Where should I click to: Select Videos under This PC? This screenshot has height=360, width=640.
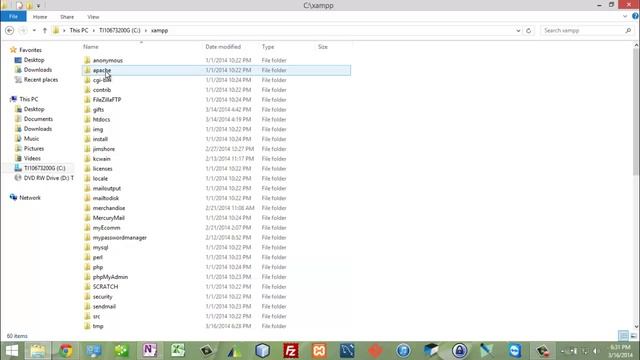click(x=32, y=158)
